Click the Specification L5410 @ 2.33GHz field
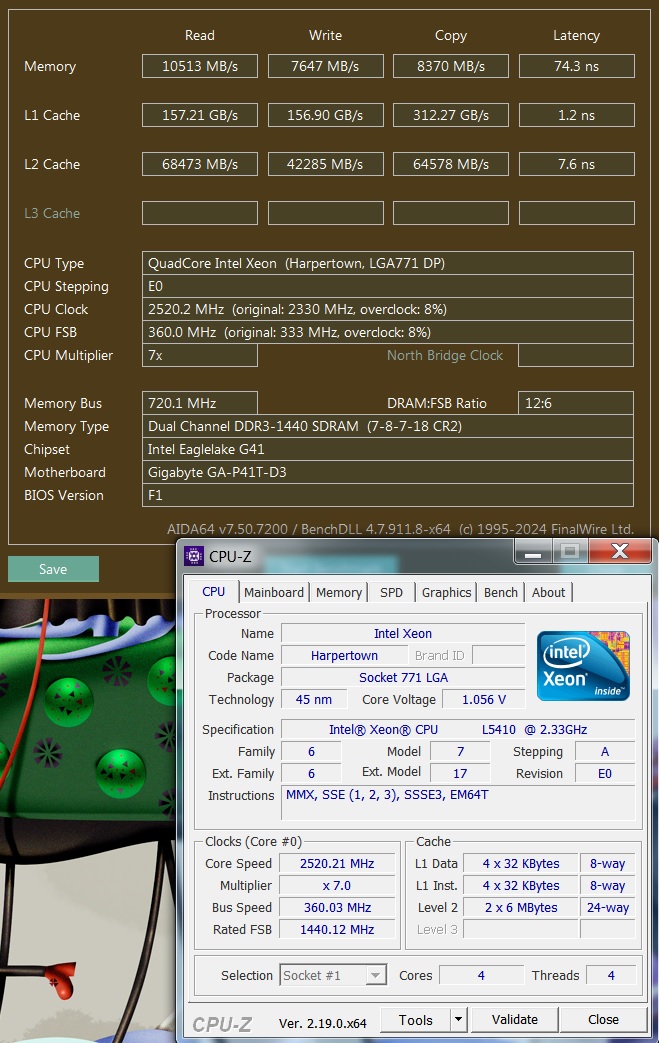The image size is (659, 1043). pyautogui.click(x=458, y=729)
